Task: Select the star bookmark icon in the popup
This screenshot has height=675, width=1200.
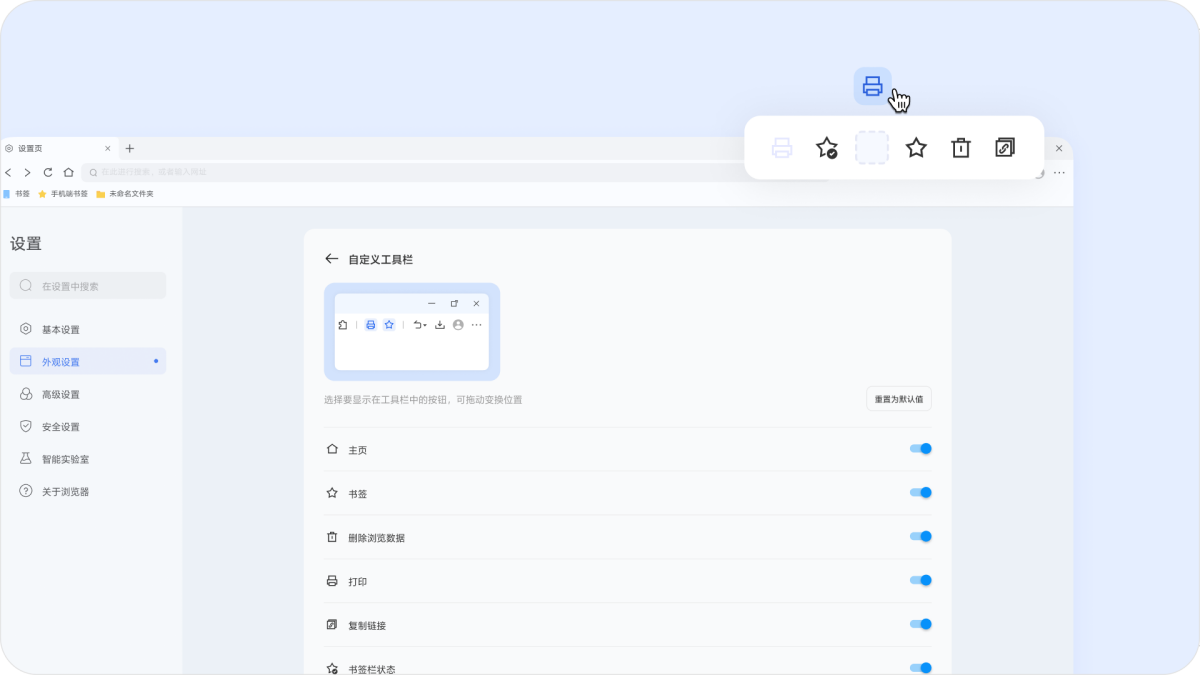Action: [x=916, y=147]
